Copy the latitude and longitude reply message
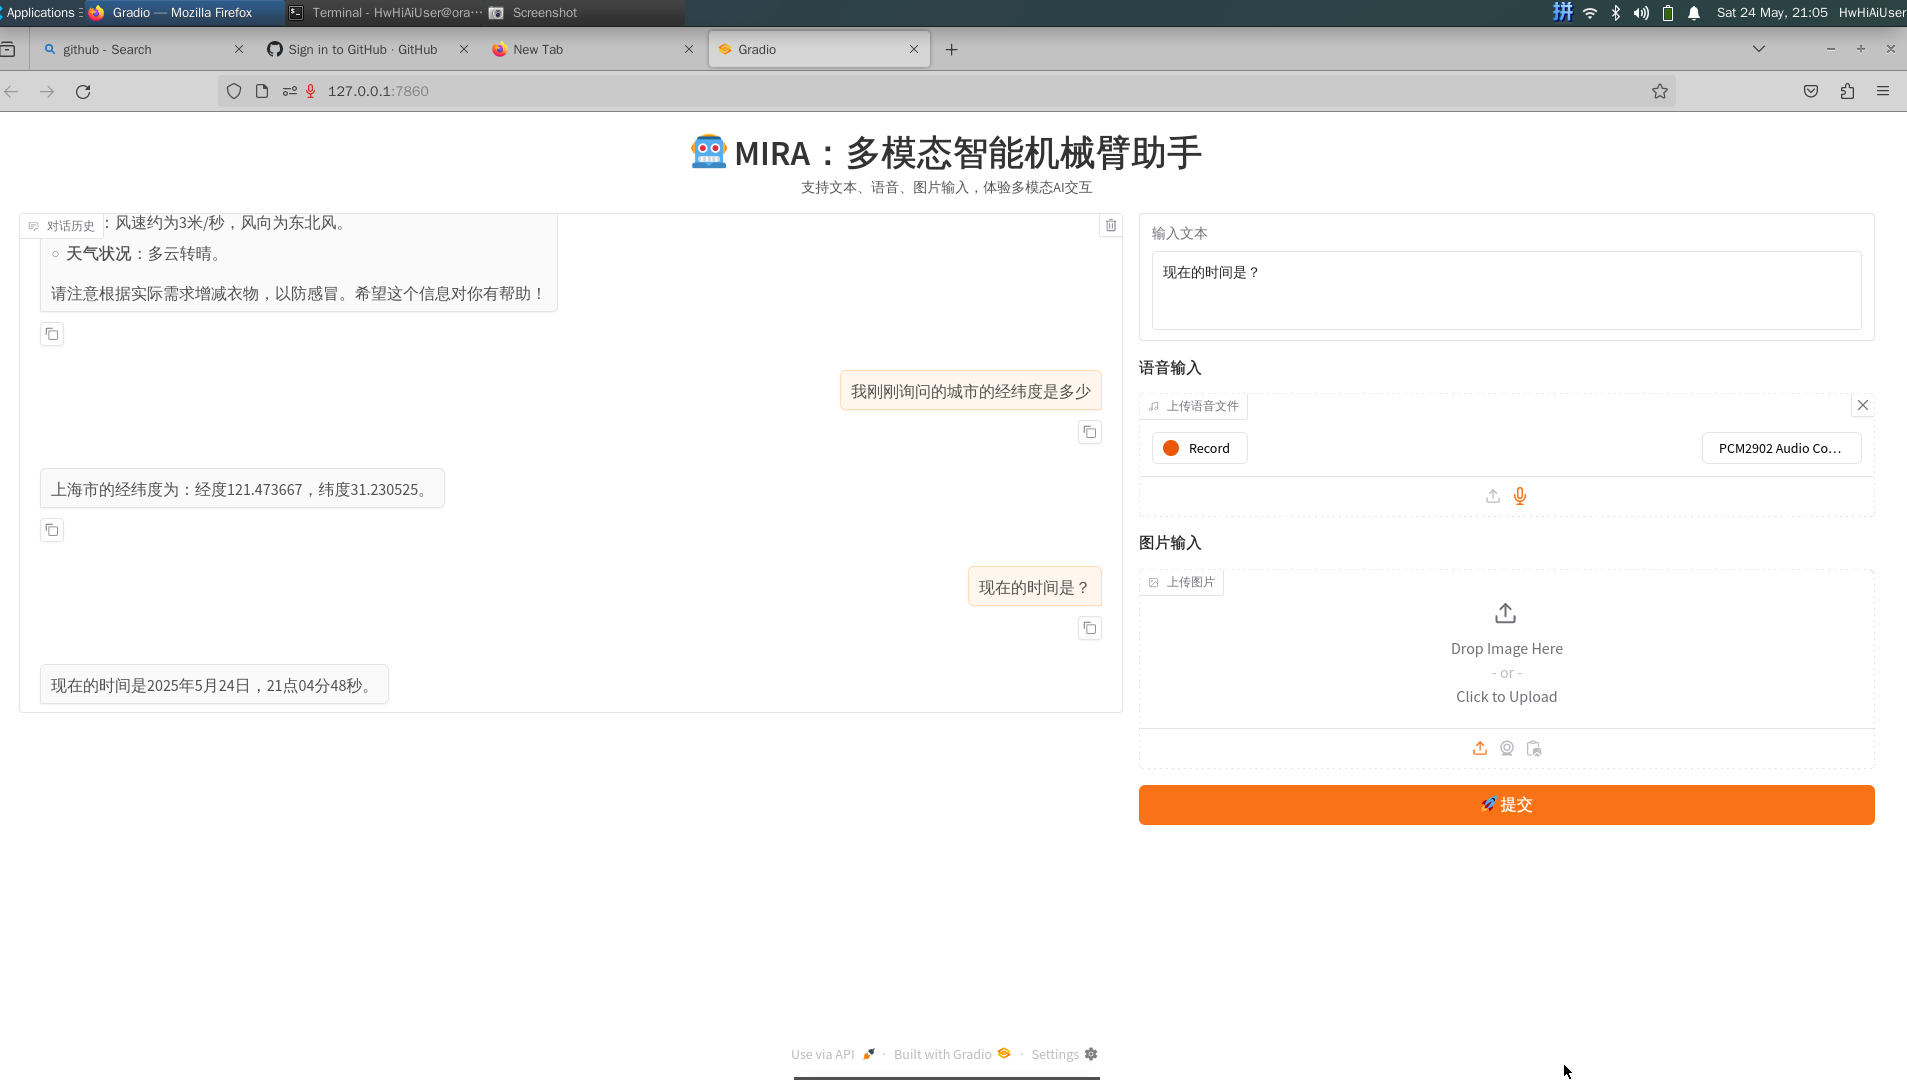Screen dimensions: 1907x1080 (x=52, y=530)
